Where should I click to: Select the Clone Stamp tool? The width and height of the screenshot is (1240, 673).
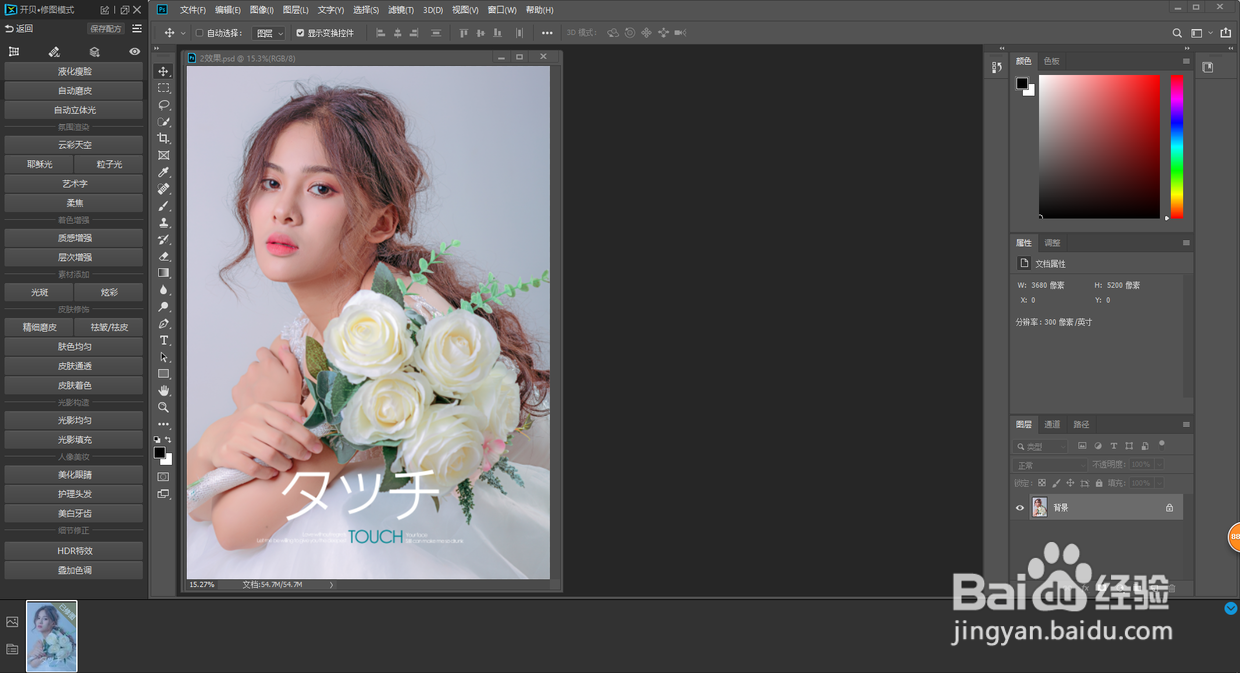pos(164,223)
